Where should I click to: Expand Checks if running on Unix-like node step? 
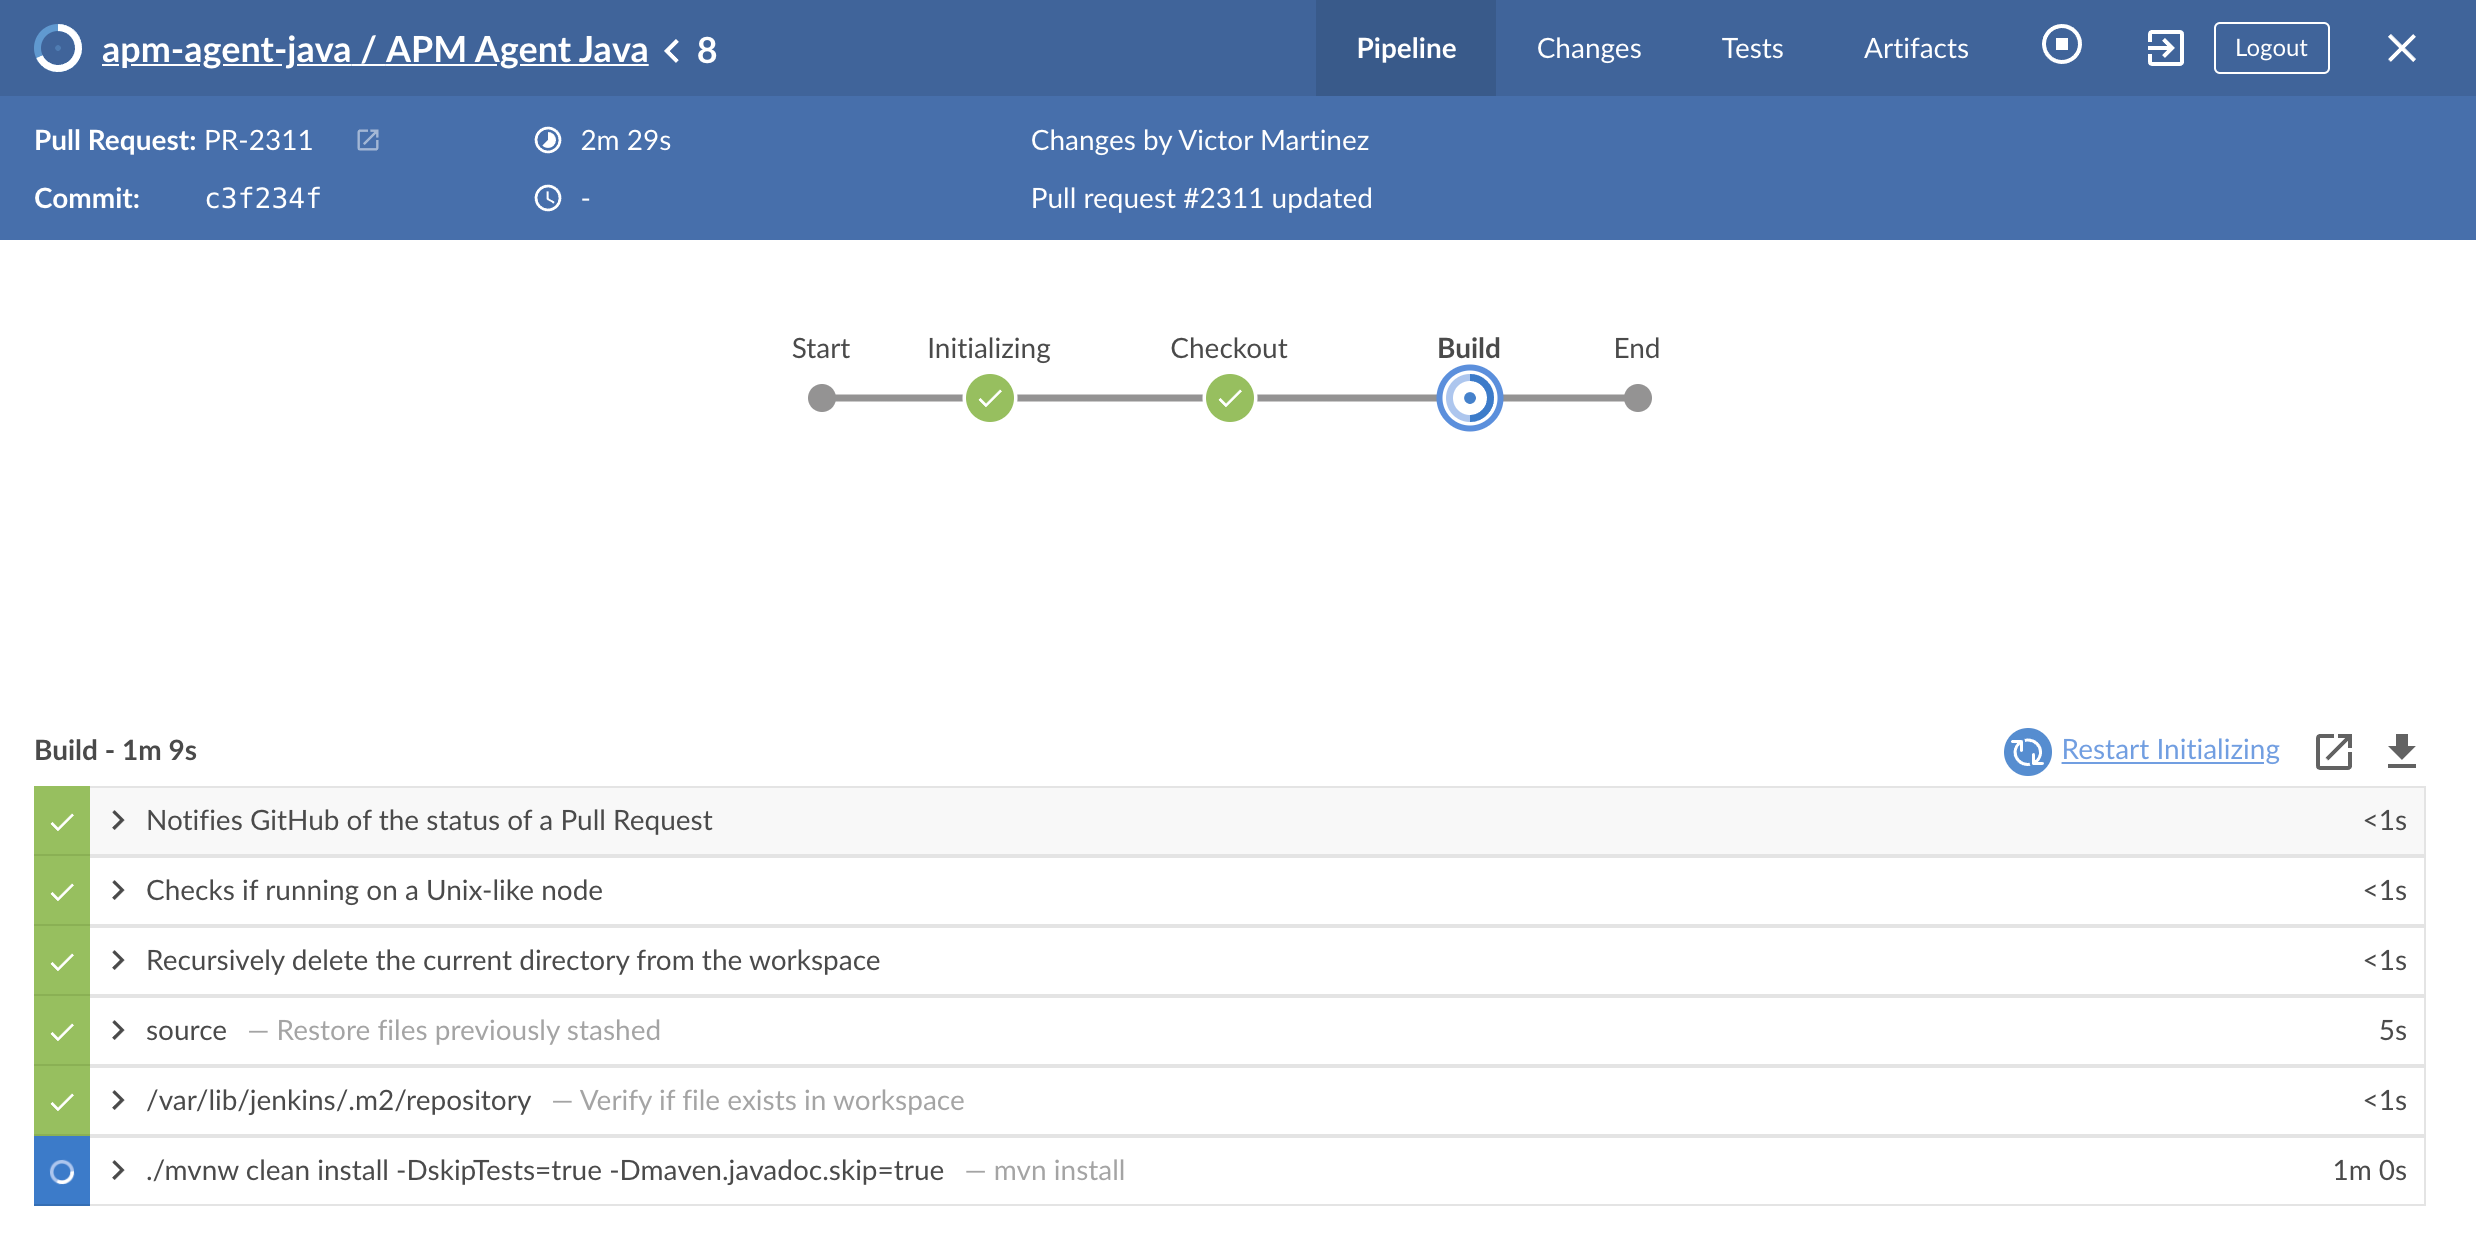tap(118, 891)
